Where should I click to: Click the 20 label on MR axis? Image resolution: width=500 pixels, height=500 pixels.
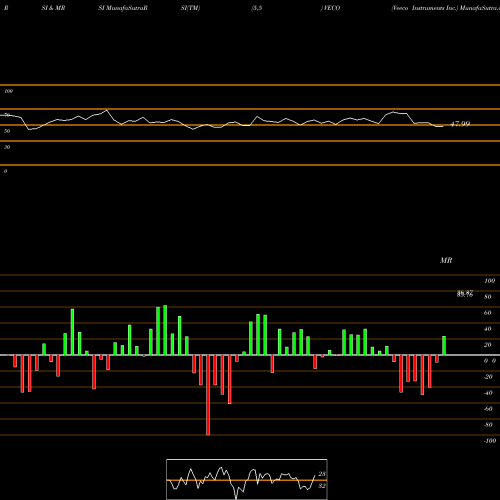pos(488,345)
